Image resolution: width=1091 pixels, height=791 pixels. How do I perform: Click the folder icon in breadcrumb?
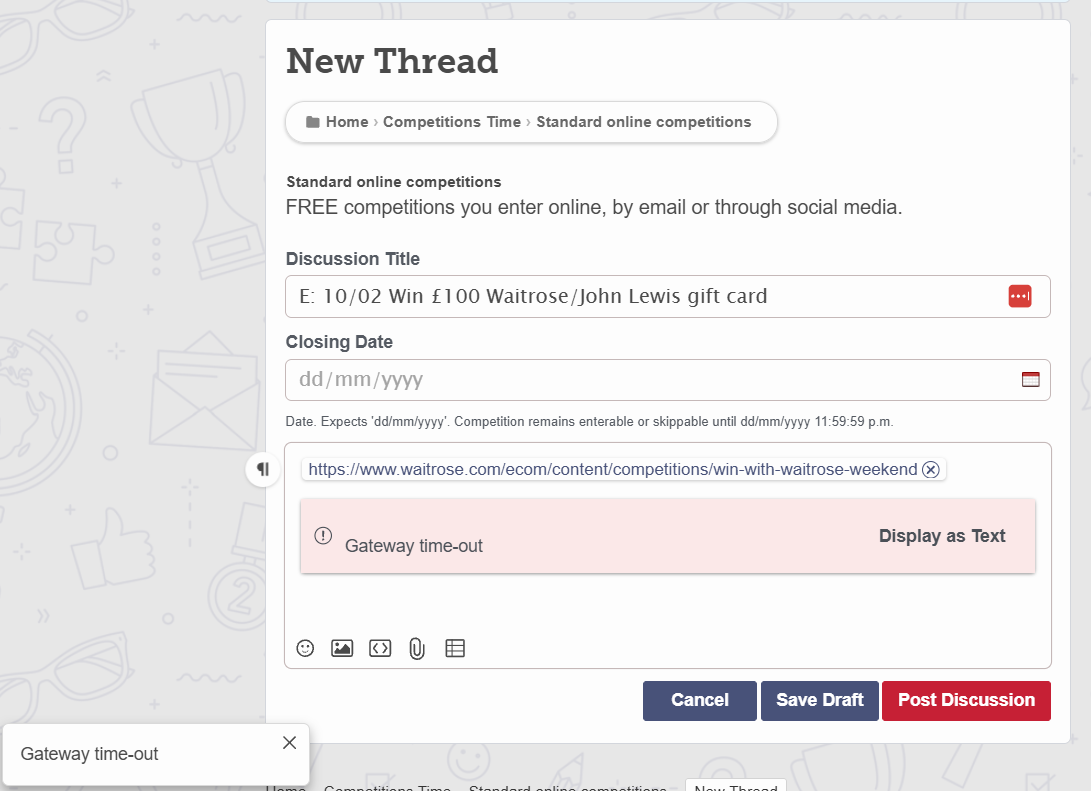tap(313, 122)
